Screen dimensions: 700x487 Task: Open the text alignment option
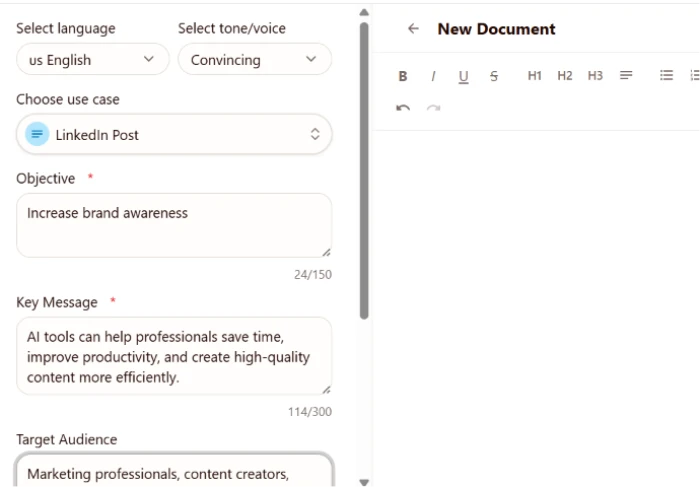[x=626, y=75]
